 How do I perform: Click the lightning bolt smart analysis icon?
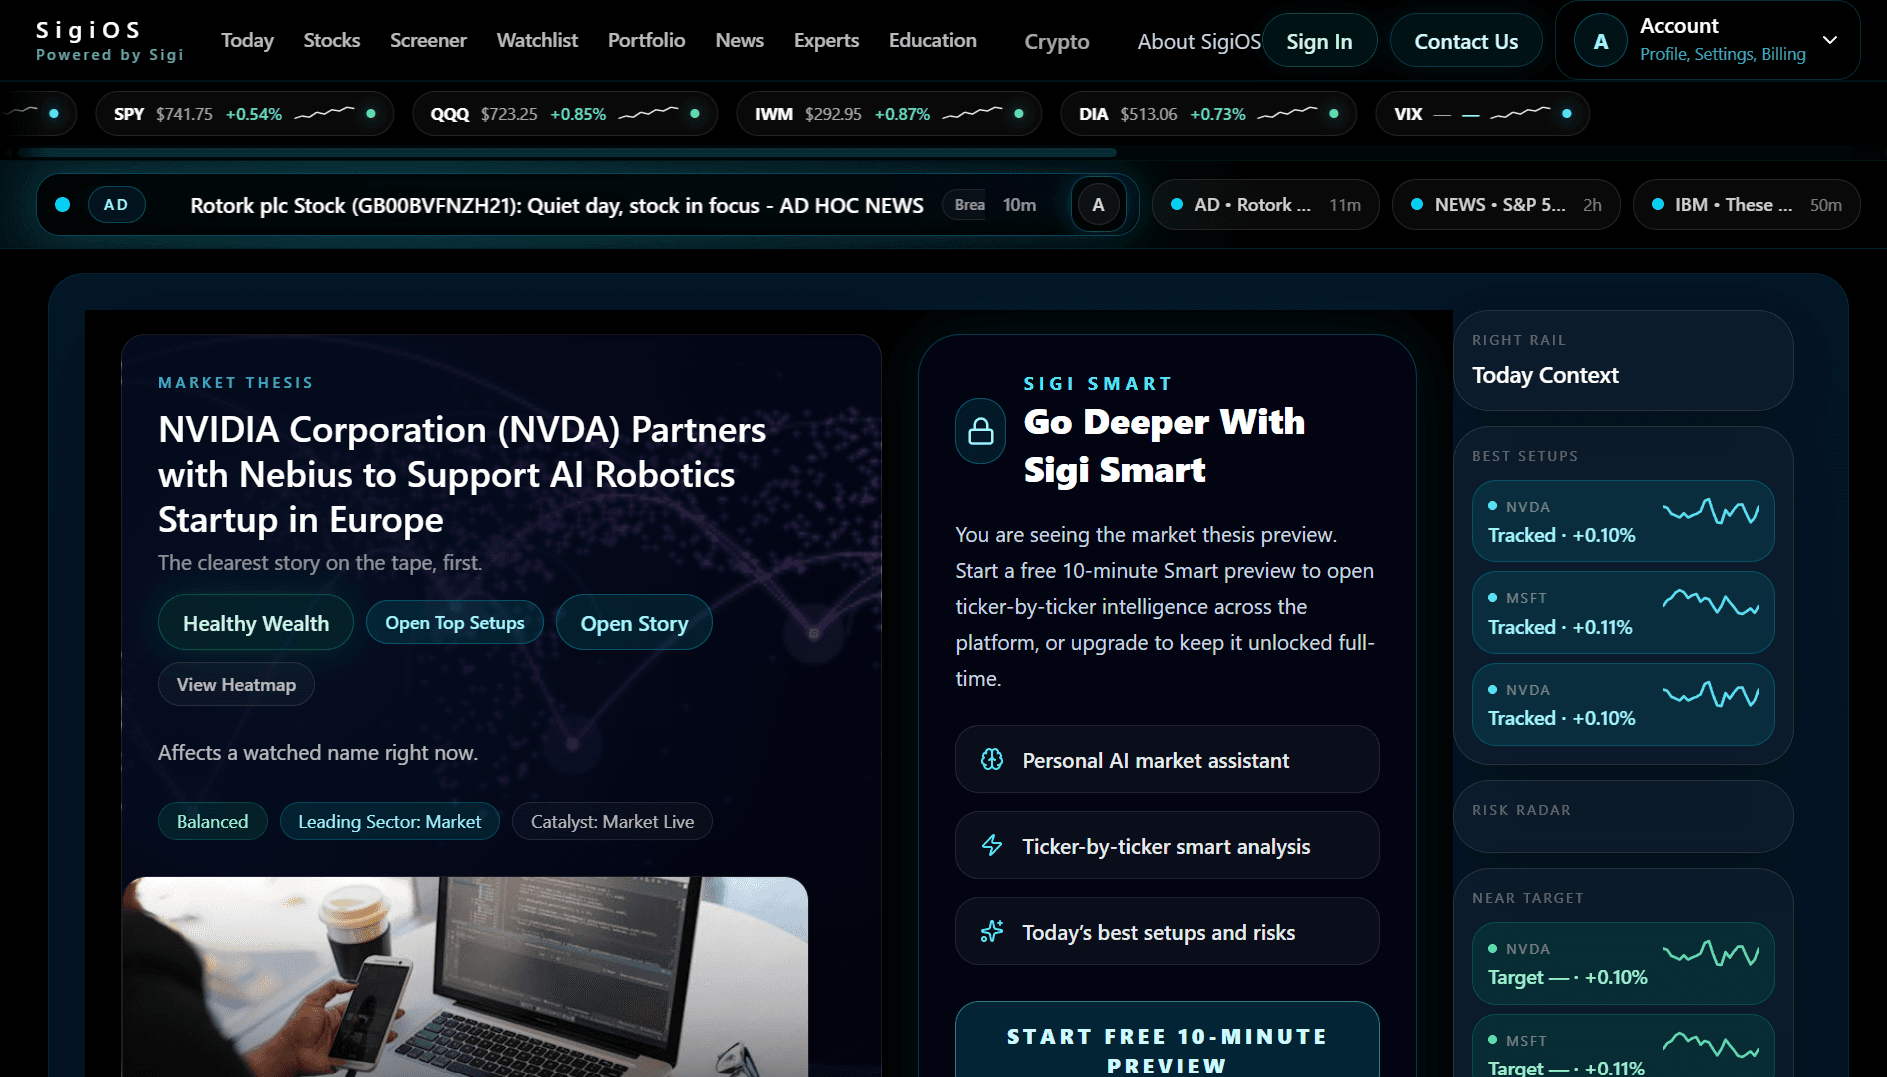991,846
